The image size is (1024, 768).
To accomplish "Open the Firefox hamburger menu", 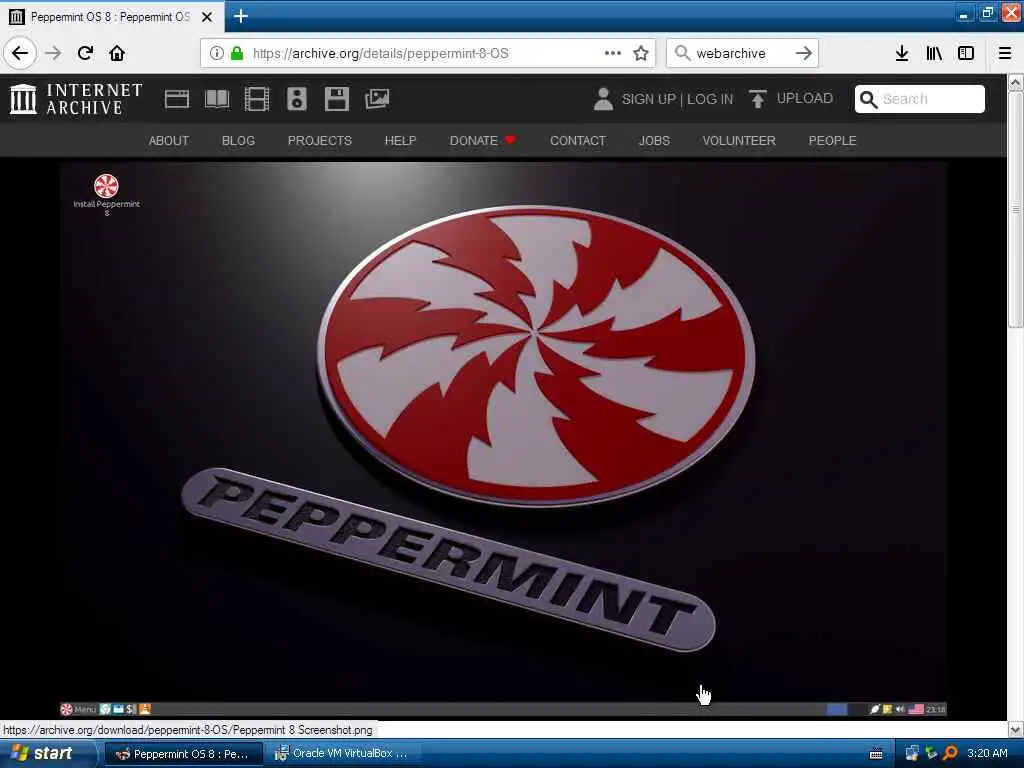I will pyautogui.click(x=1004, y=53).
